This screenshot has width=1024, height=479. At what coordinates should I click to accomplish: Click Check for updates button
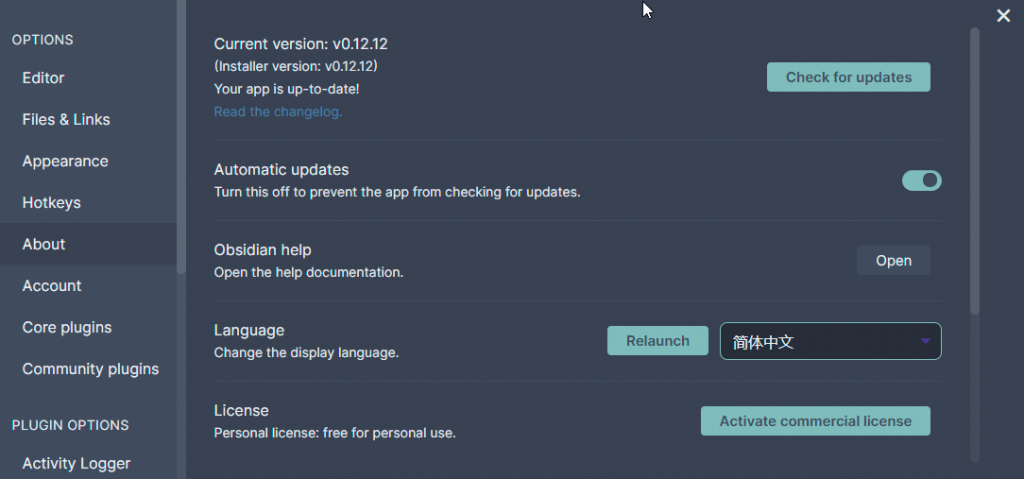(x=848, y=77)
